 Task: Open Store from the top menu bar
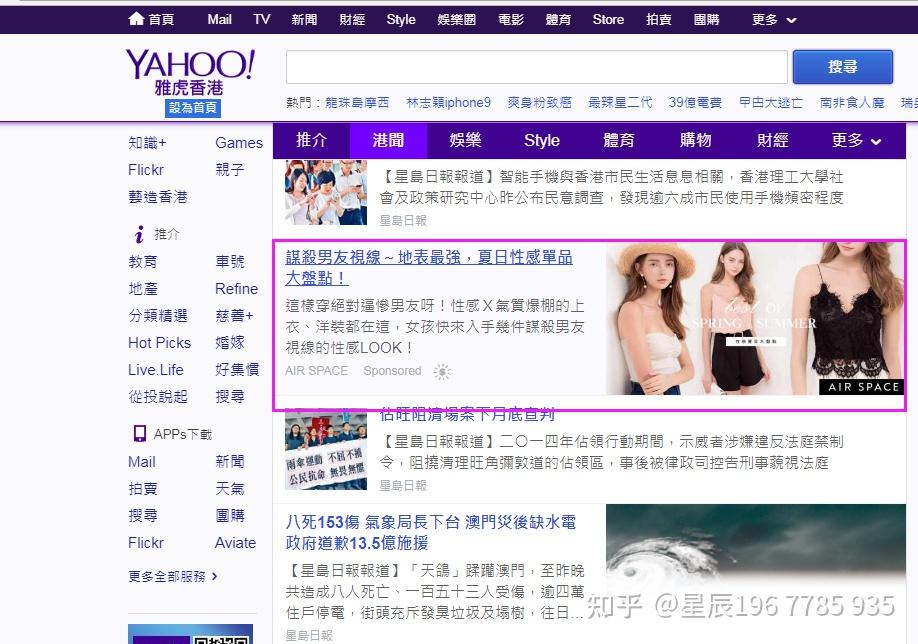608,18
